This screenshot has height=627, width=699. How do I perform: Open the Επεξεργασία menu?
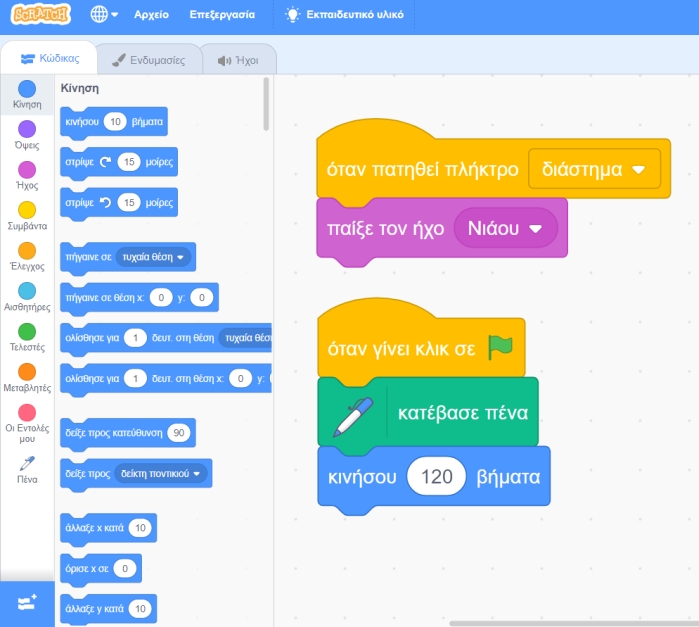[223, 15]
